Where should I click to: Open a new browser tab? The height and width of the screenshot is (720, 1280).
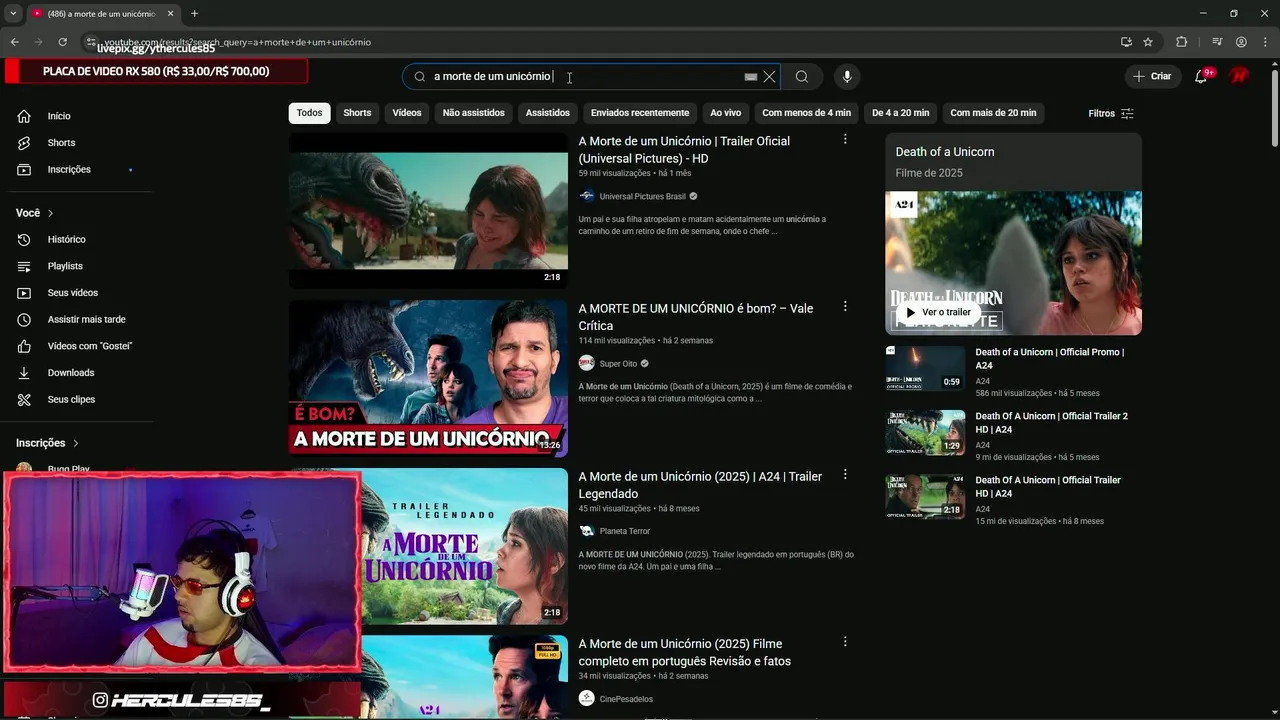coord(194,14)
